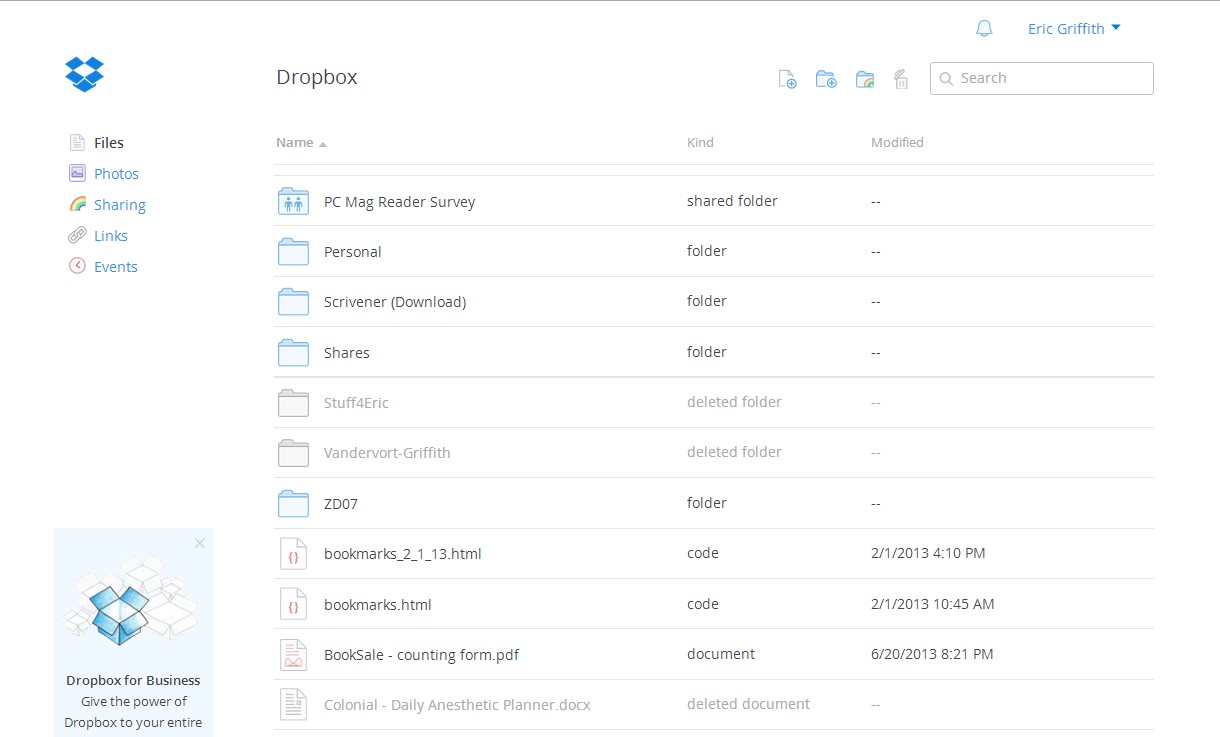Close the Dropbox for Business promo
The height and width of the screenshot is (737, 1220).
(x=200, y=543)
